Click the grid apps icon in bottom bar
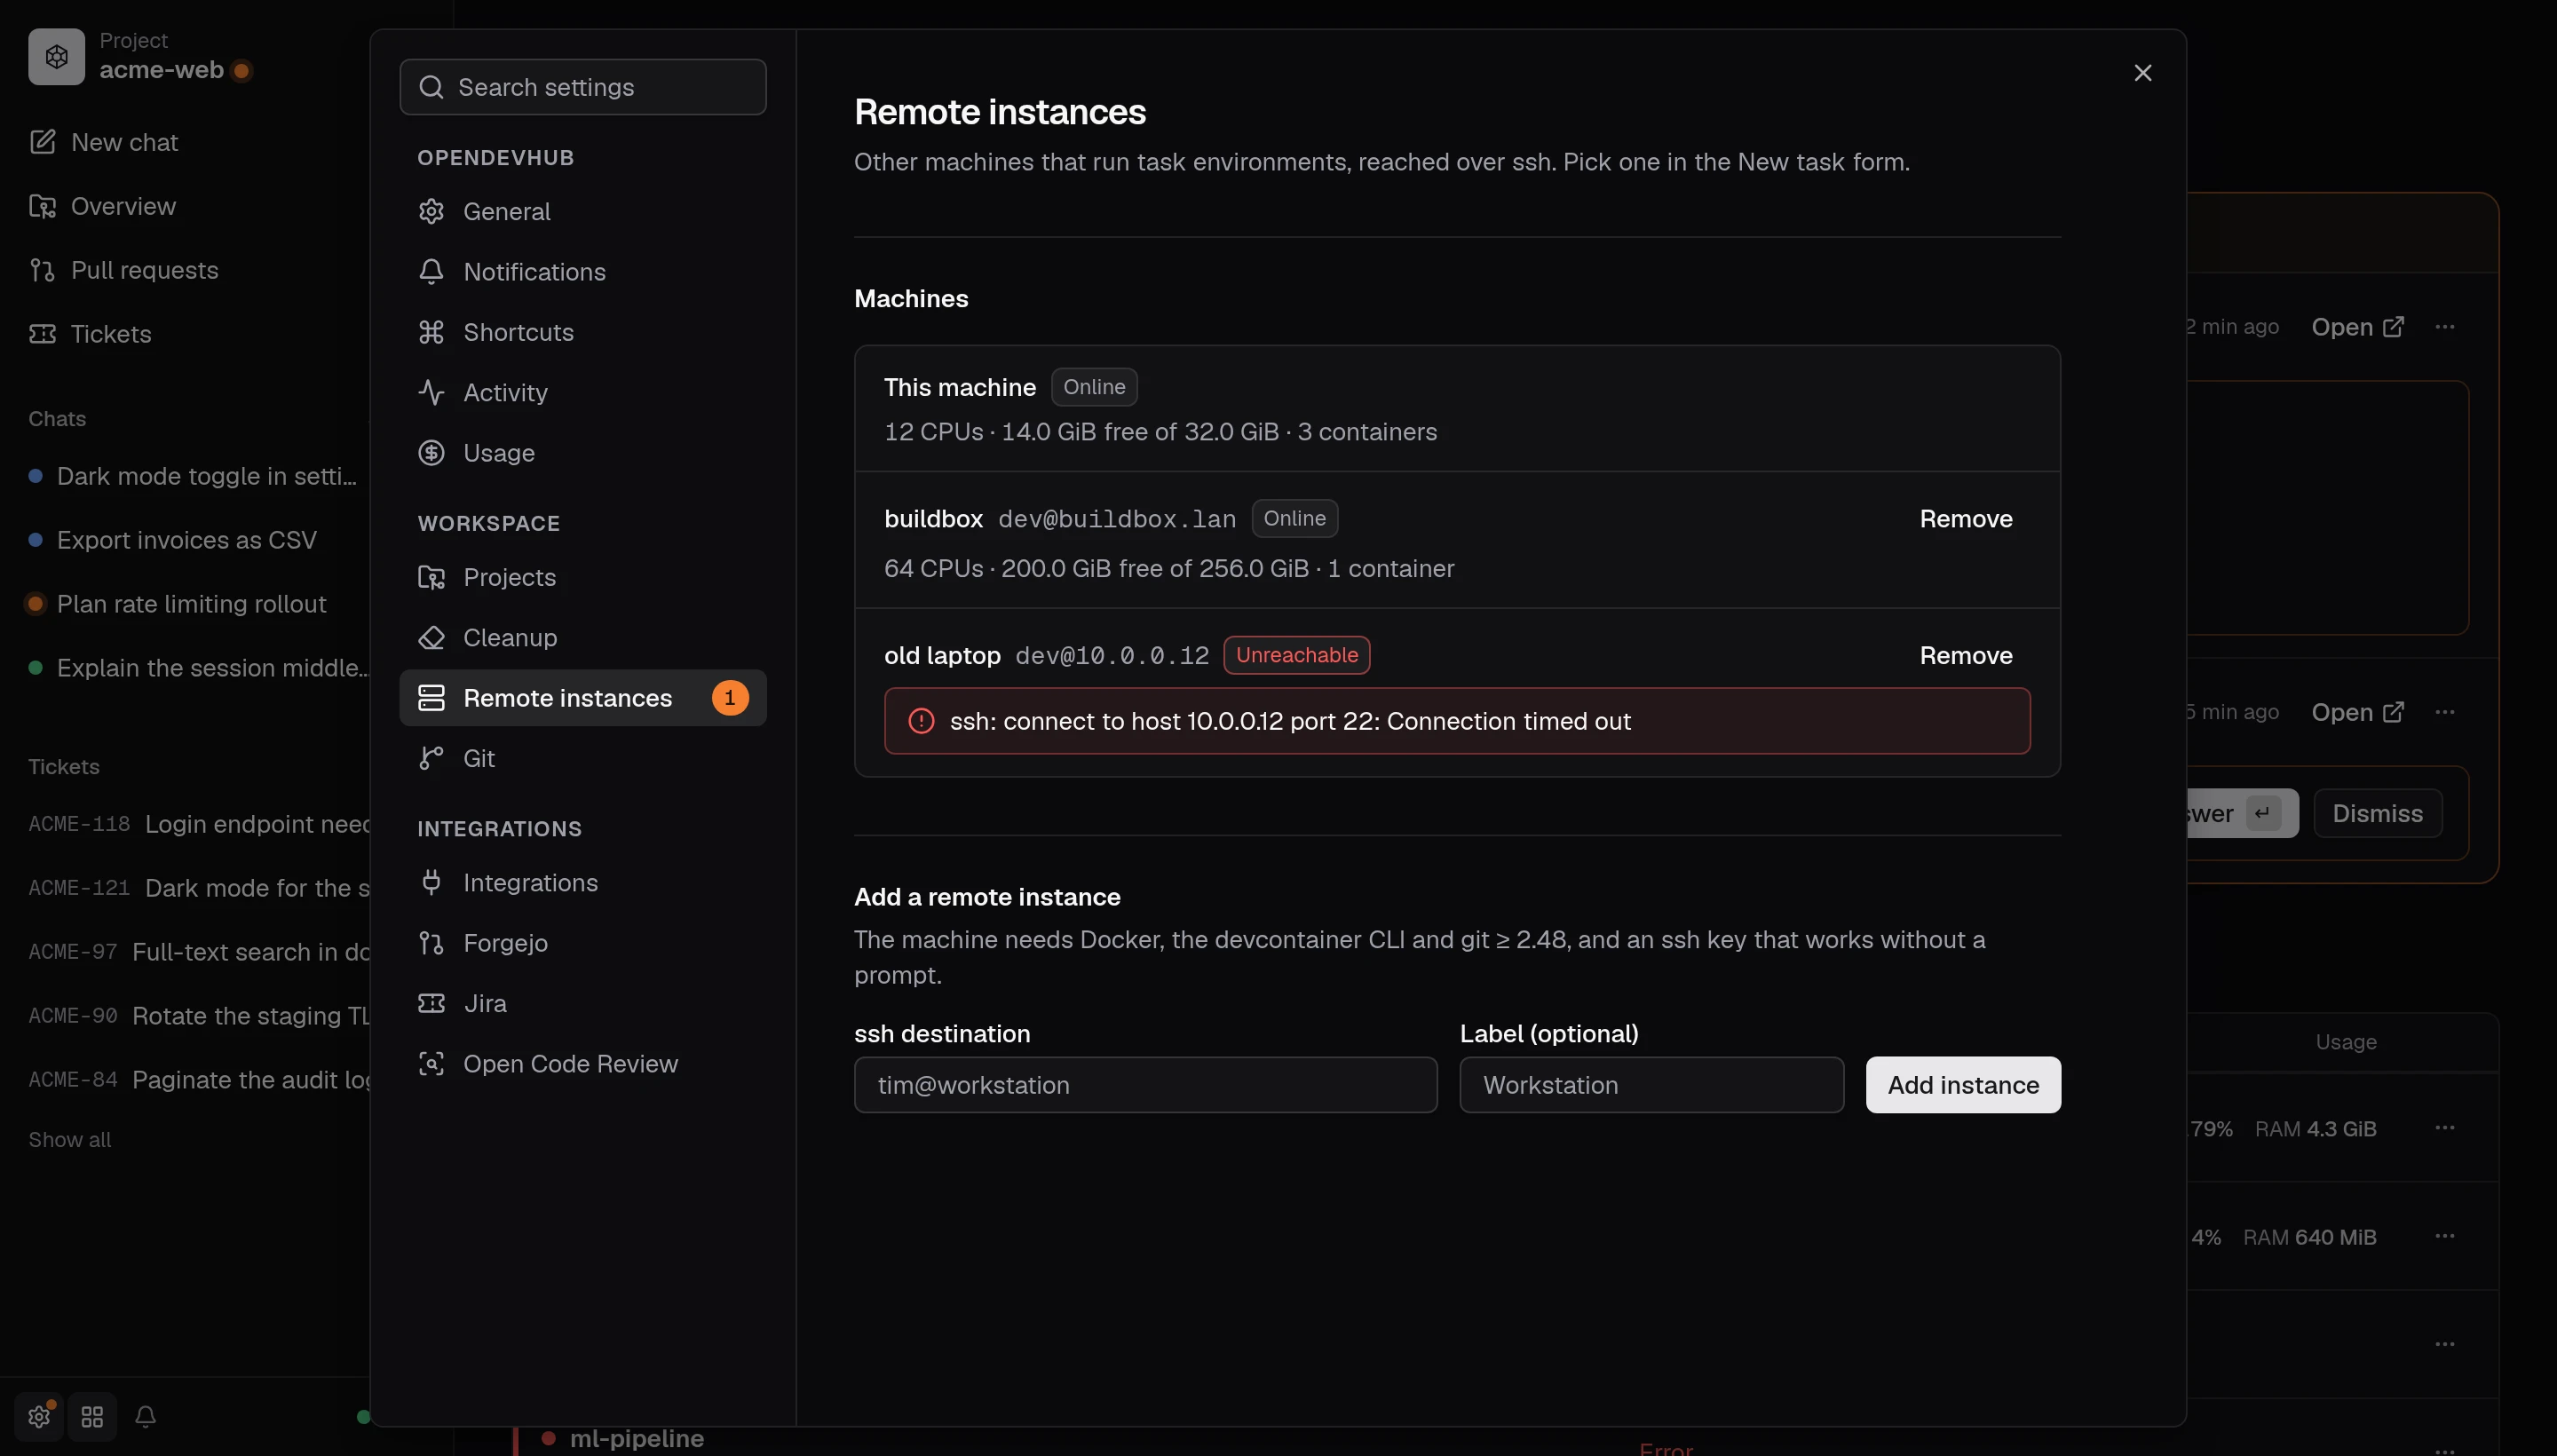2557x1456 pixels. pyautogui.click(x=92, y=1417)
